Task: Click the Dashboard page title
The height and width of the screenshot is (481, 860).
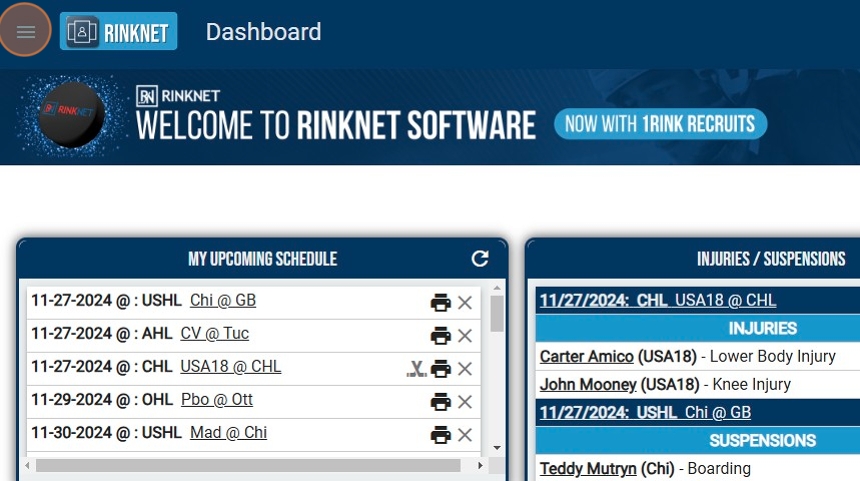Action: [263, 32]
